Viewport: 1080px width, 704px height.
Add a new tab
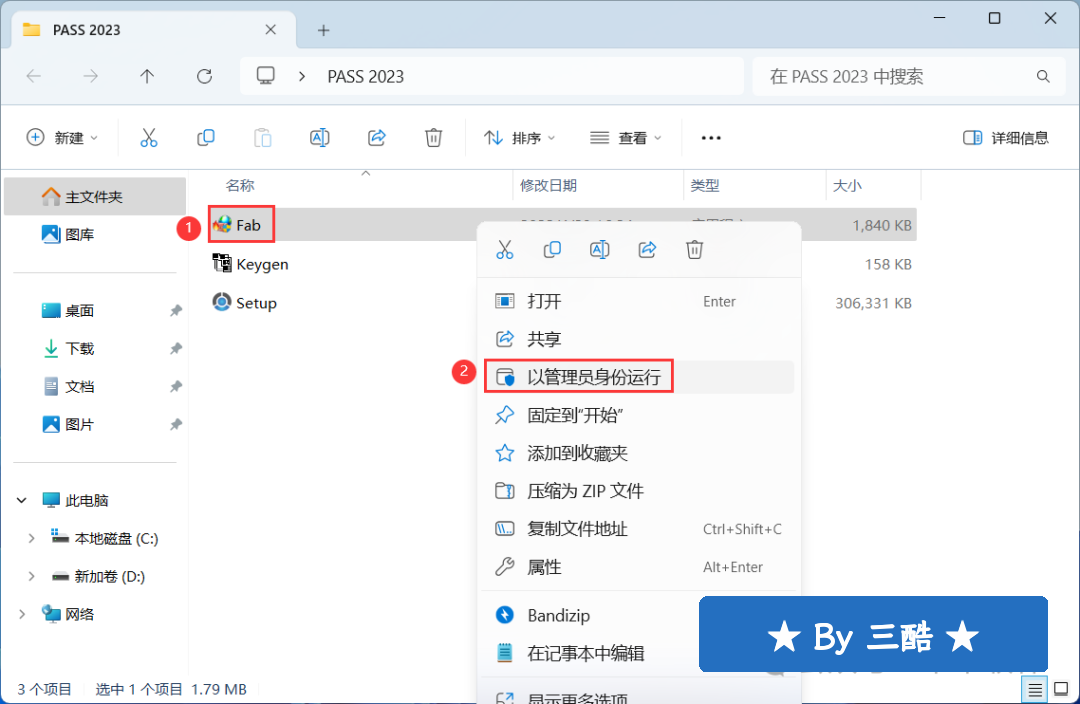(x=323, y=30)
